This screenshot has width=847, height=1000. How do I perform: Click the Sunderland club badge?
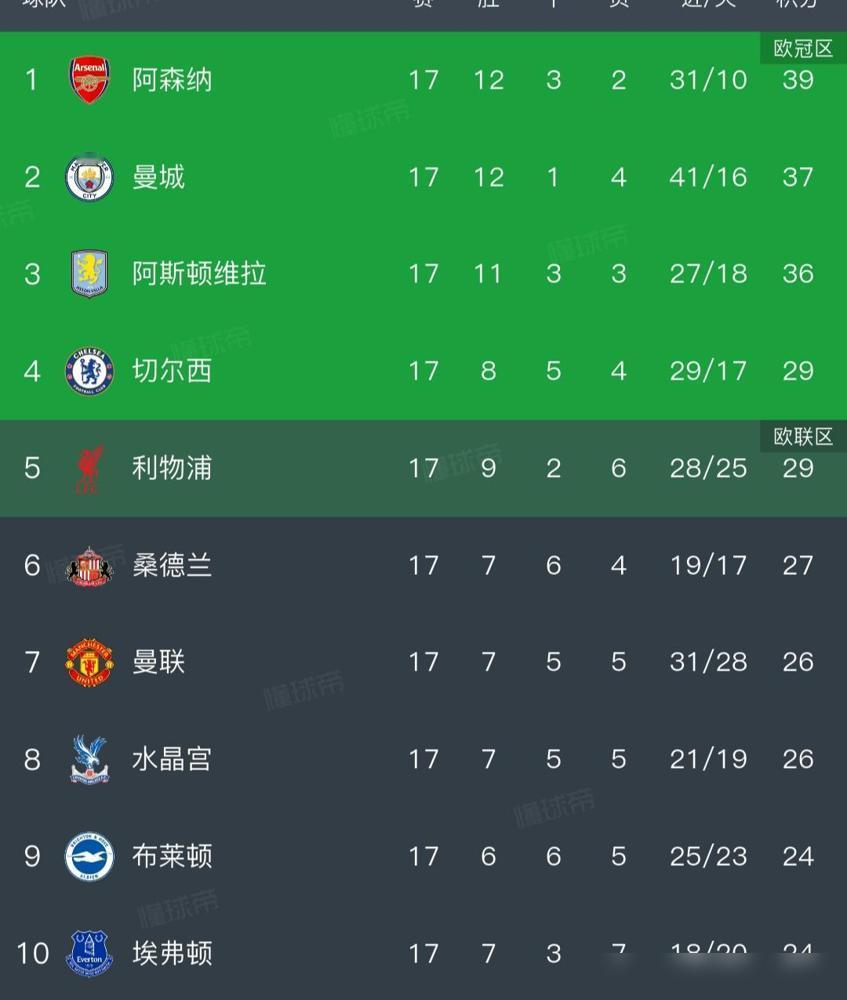88,564
